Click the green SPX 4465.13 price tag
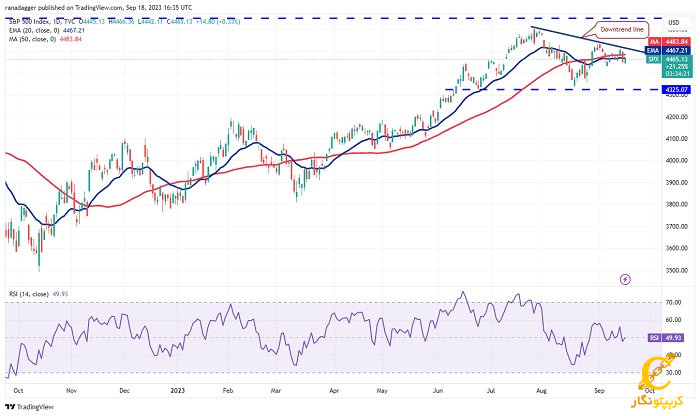 [x=669, y=66]
